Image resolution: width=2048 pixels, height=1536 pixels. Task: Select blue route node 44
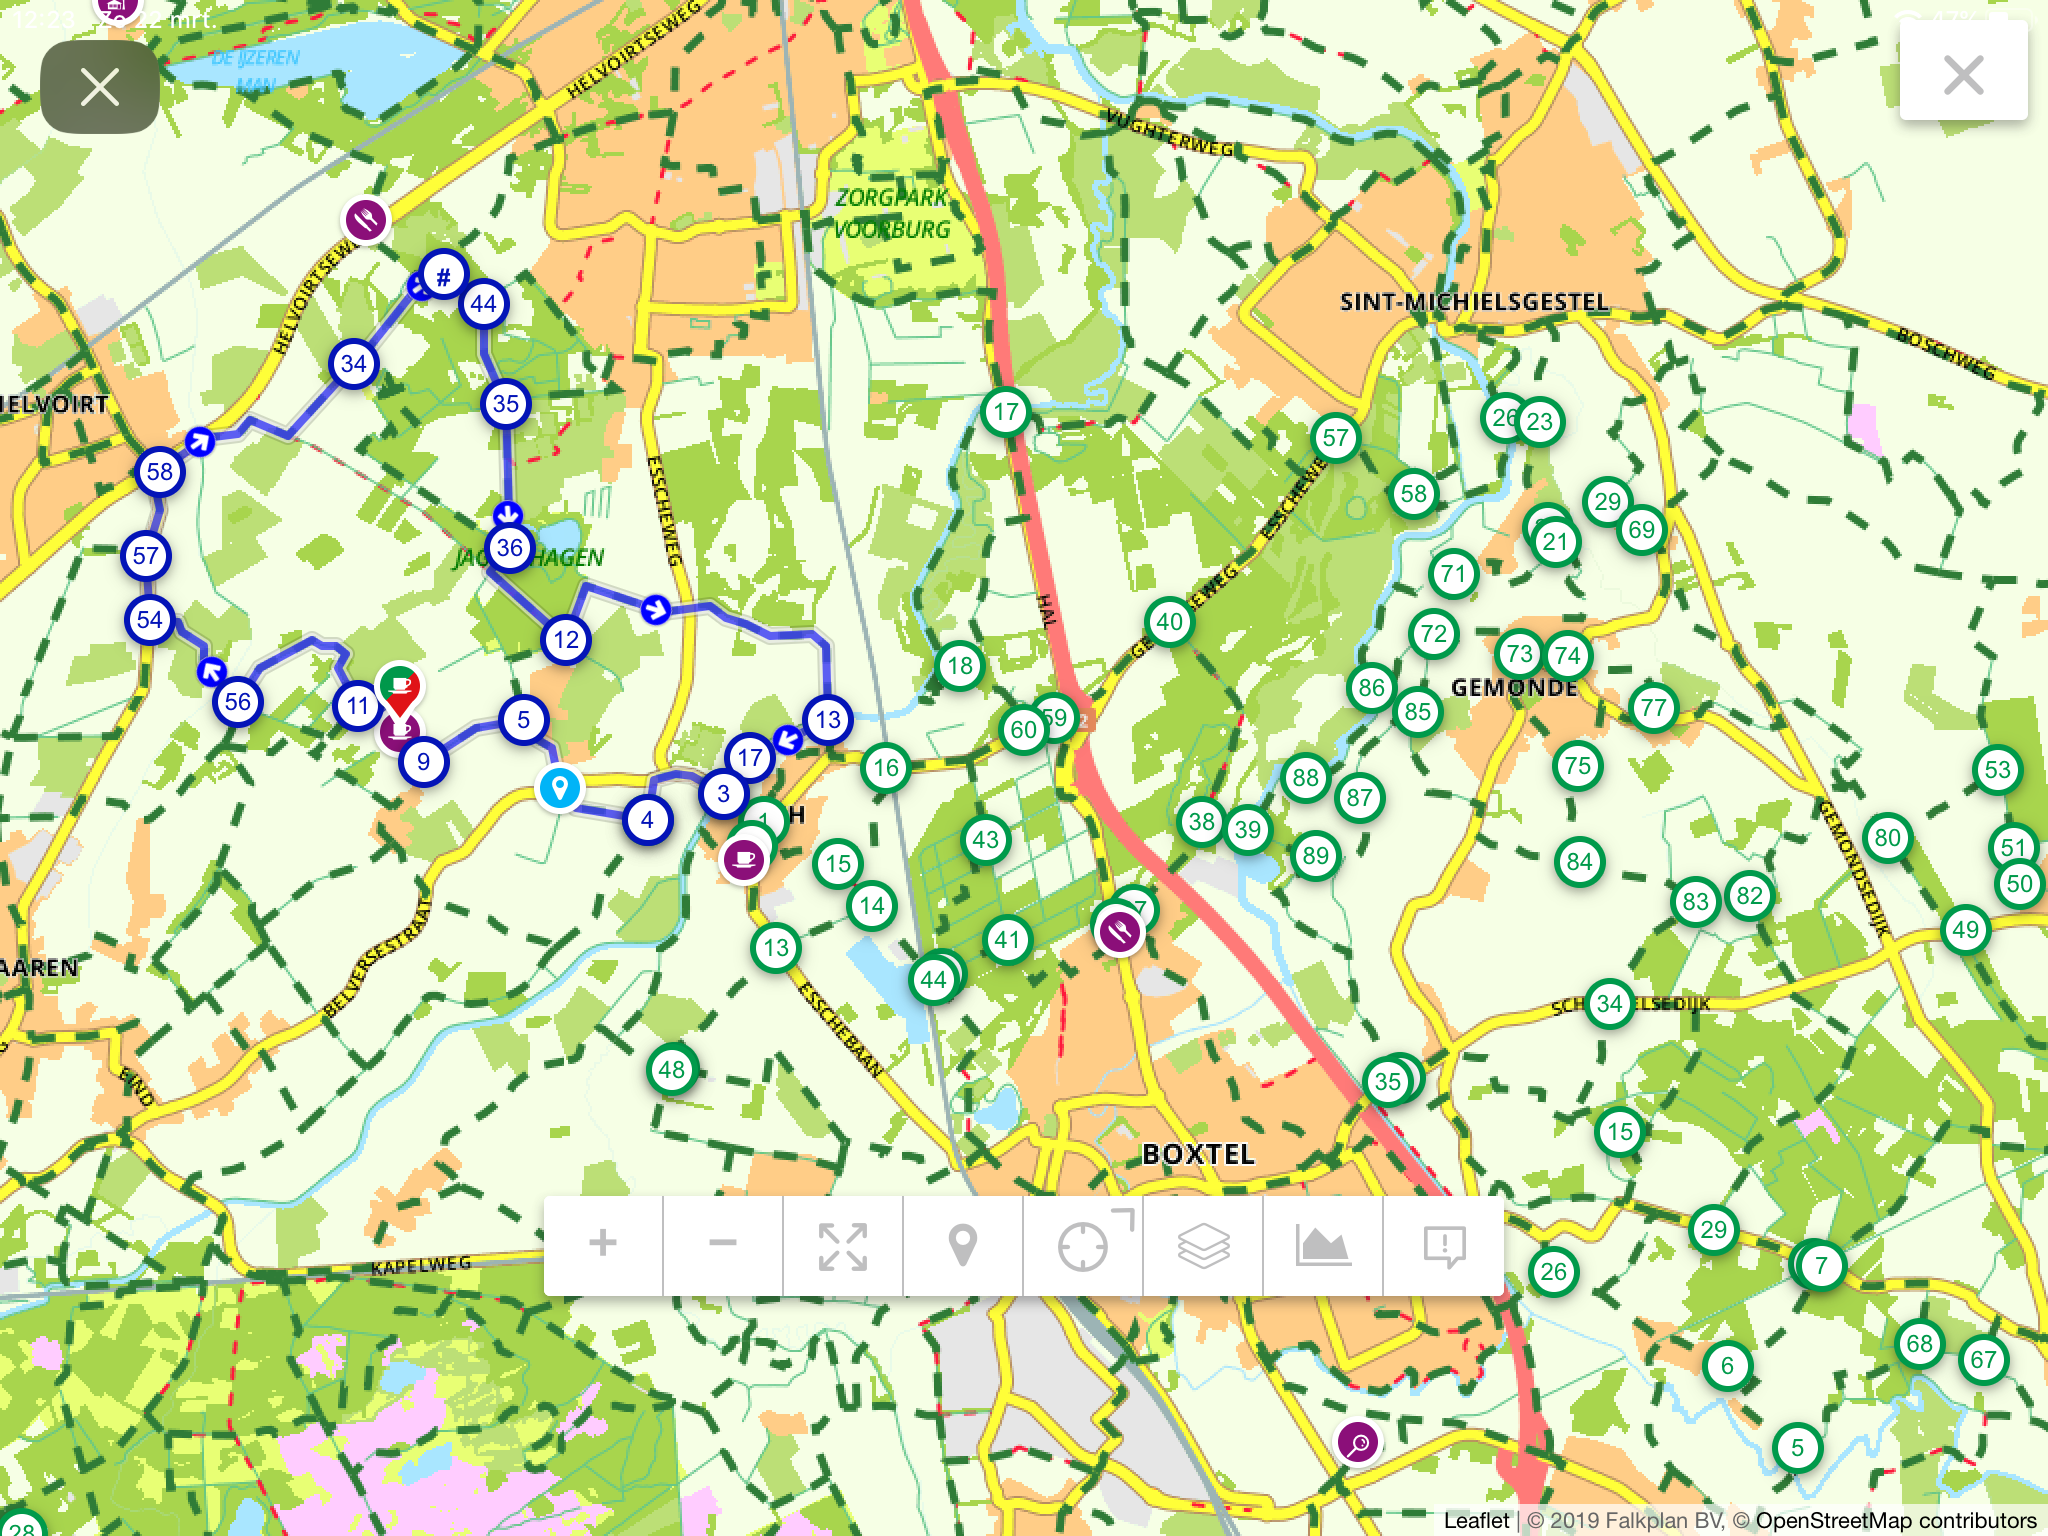[484, 304]
